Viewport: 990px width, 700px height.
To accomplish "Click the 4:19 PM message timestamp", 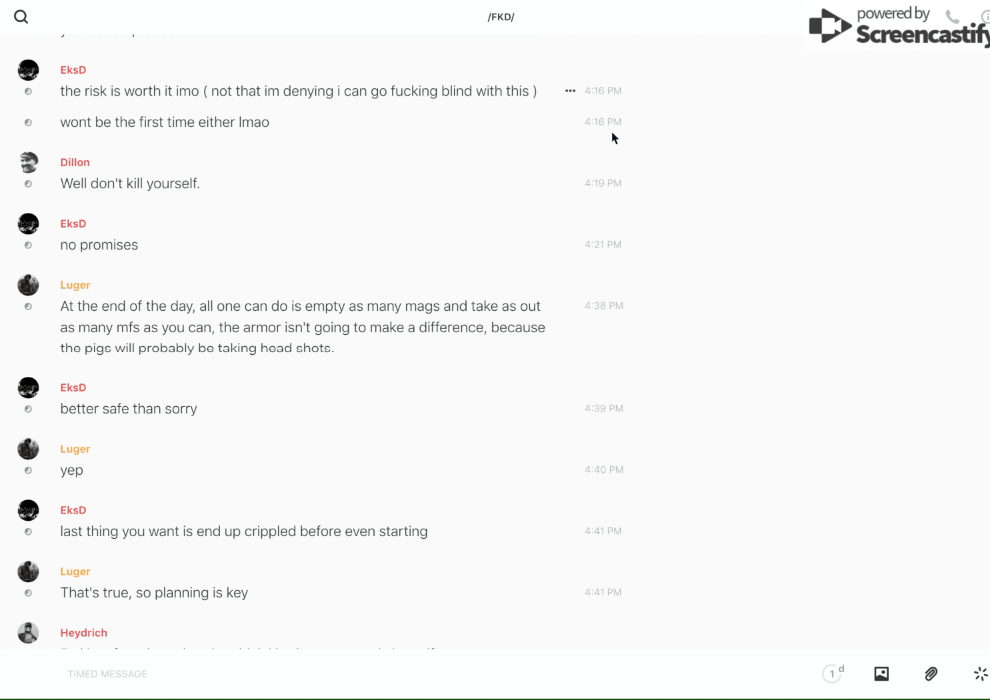I will pyautogui.click(x=603, y=184).
